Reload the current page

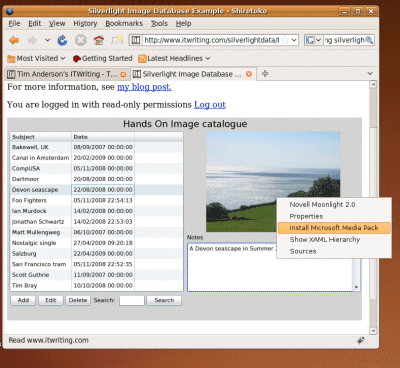point(62,40)
